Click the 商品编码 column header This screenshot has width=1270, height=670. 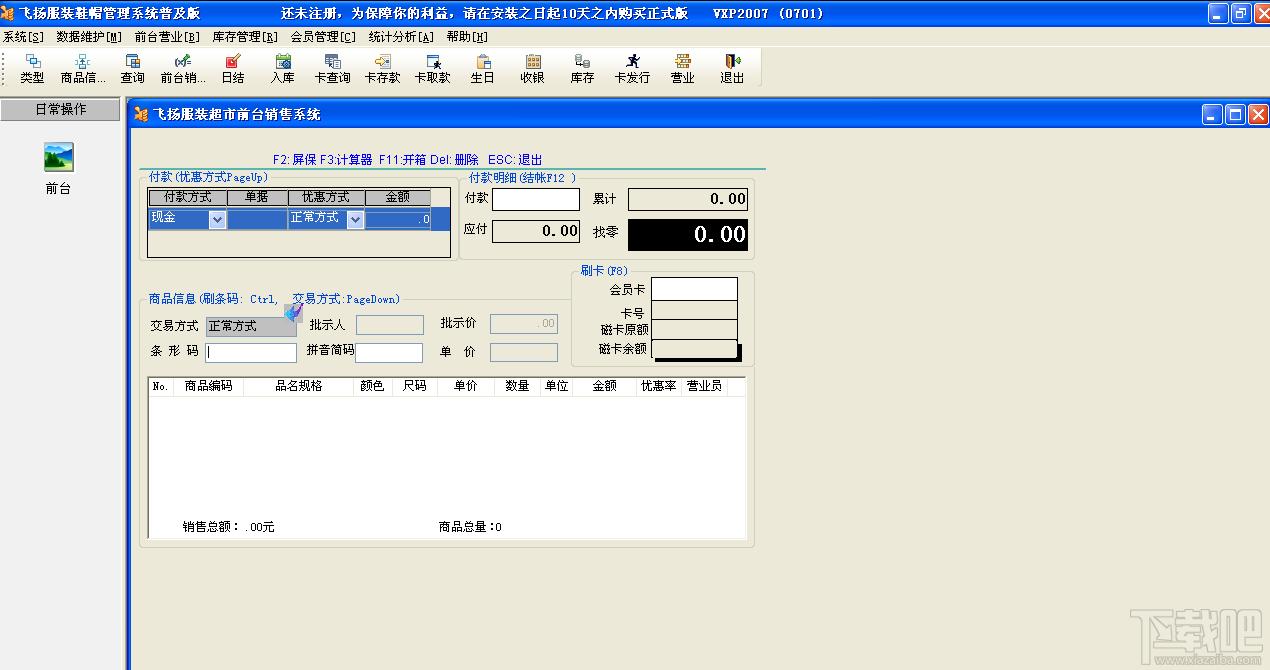(208, 386)
